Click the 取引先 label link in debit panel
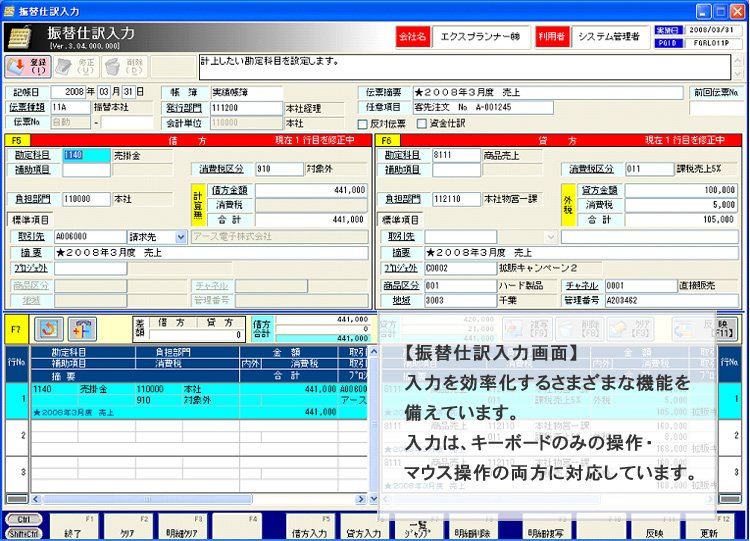Viewport: 750px width, 541px height. [31, 237]
